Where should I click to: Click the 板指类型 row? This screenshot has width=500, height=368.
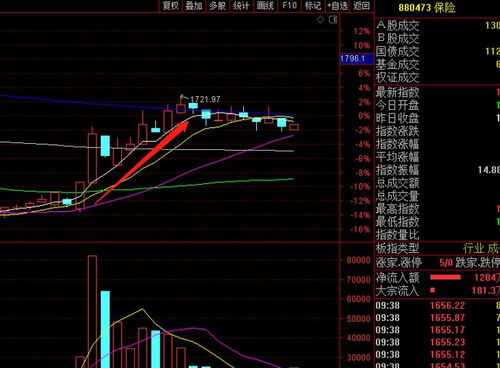click(x=437, y=248)
